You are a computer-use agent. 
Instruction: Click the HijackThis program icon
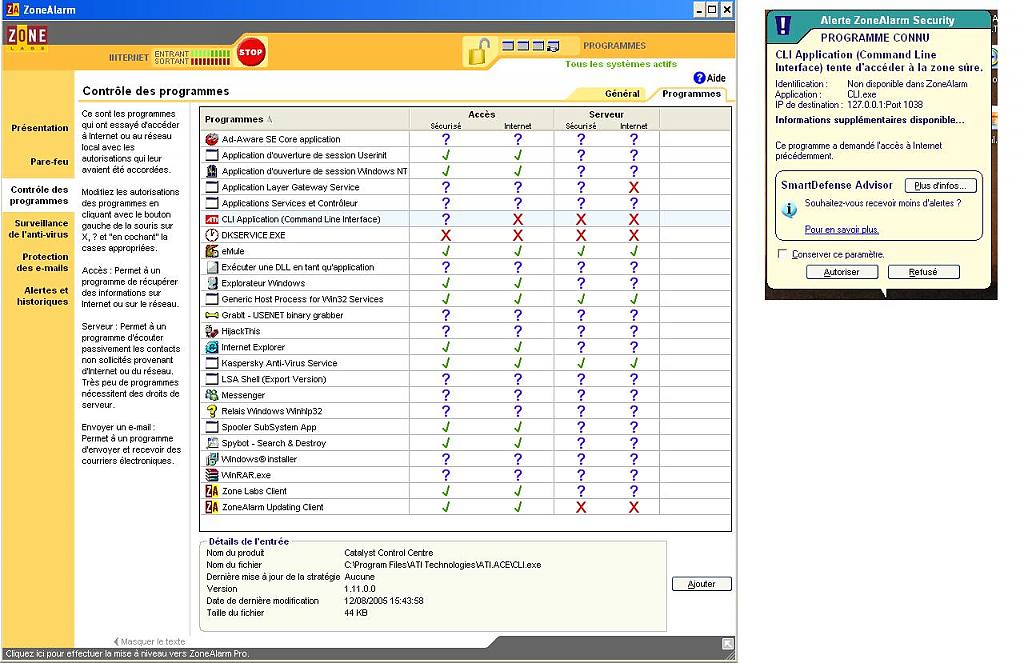tap(212, 331)
